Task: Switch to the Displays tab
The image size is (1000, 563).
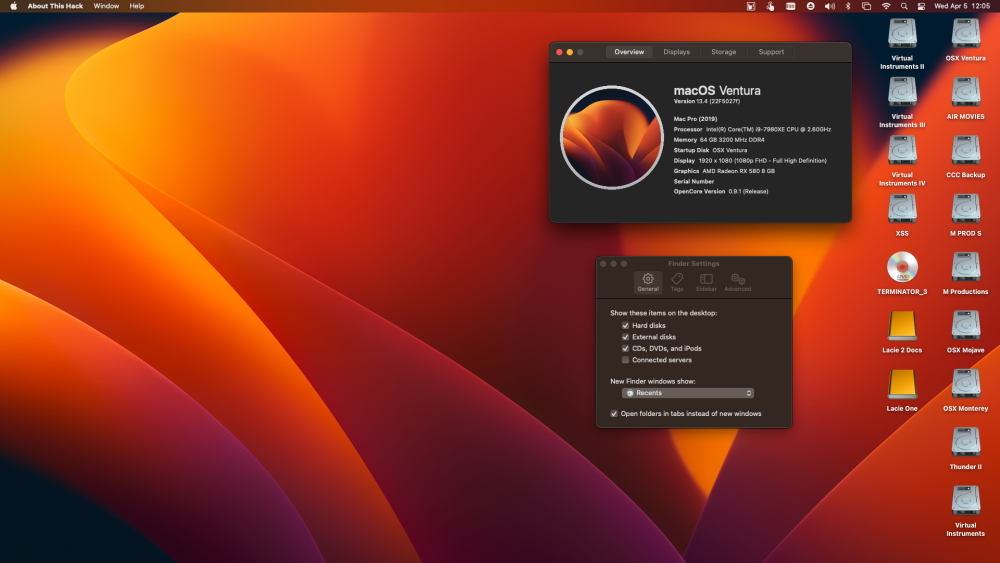Action: [676, 52]
